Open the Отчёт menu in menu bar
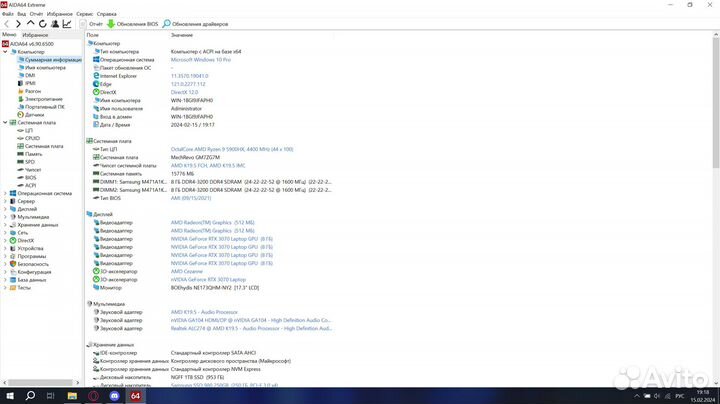 [36, 14]
